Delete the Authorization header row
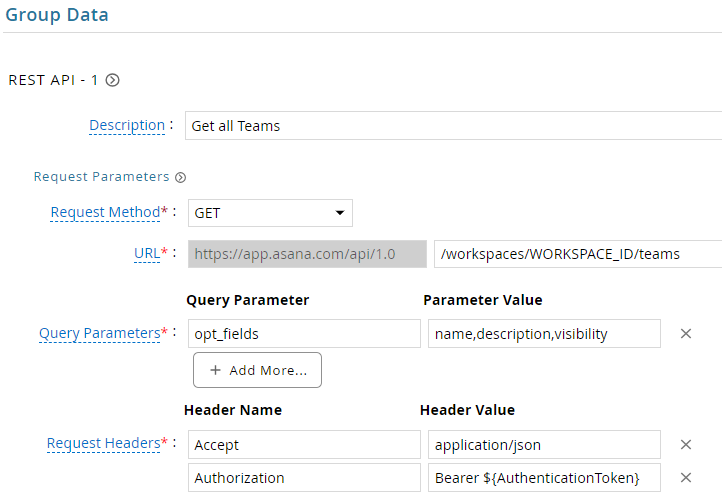 tap(686, 478)
